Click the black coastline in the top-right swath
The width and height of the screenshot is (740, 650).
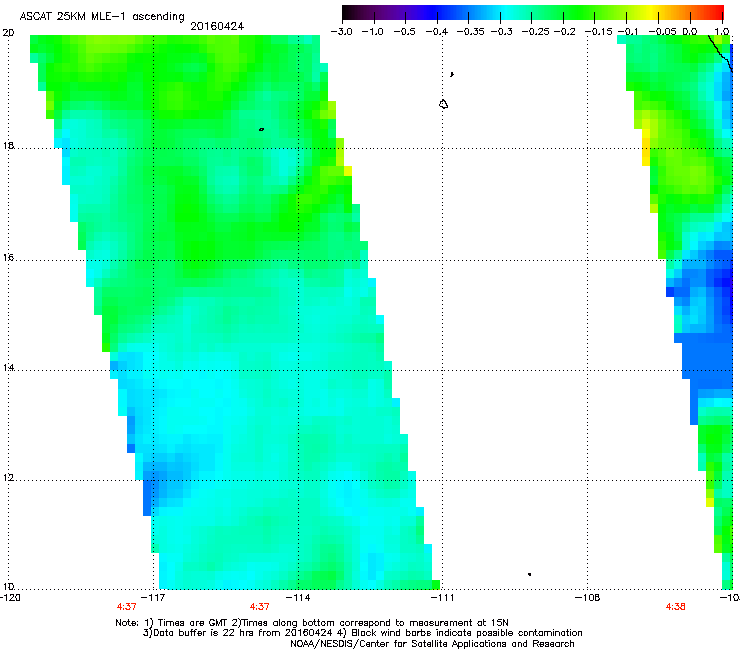point(721,54)
